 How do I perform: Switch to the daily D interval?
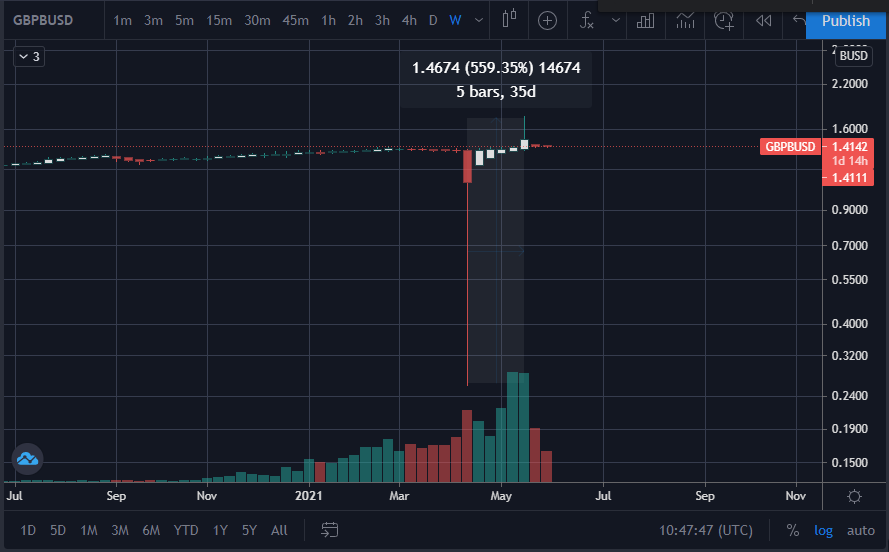tap(433, 20)
